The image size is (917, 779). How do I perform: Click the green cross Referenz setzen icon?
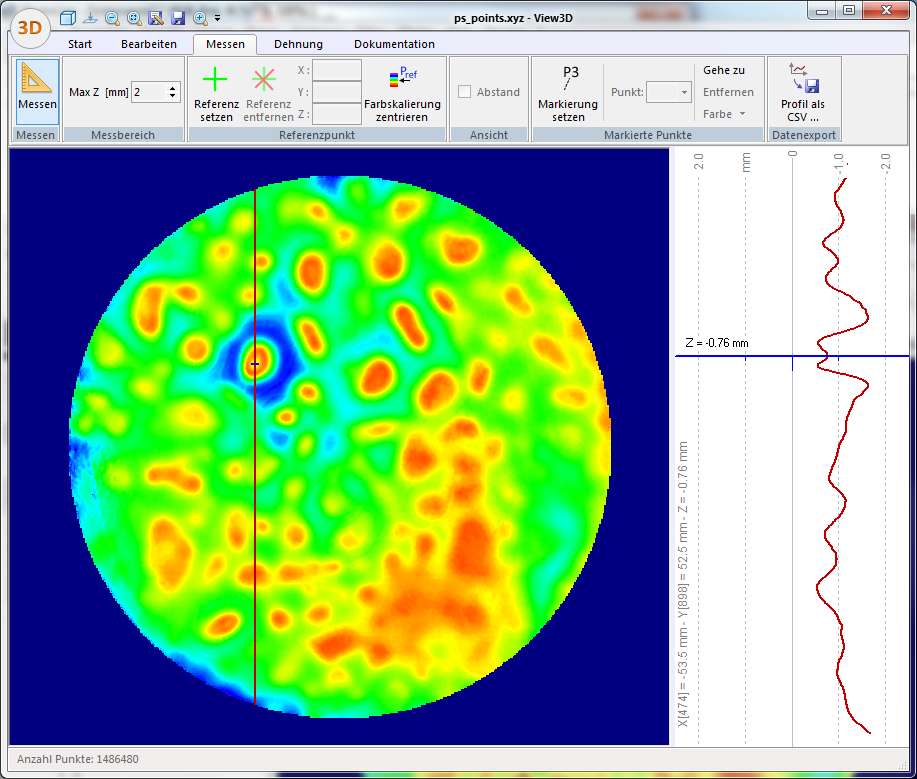click(x=215, y=81)
